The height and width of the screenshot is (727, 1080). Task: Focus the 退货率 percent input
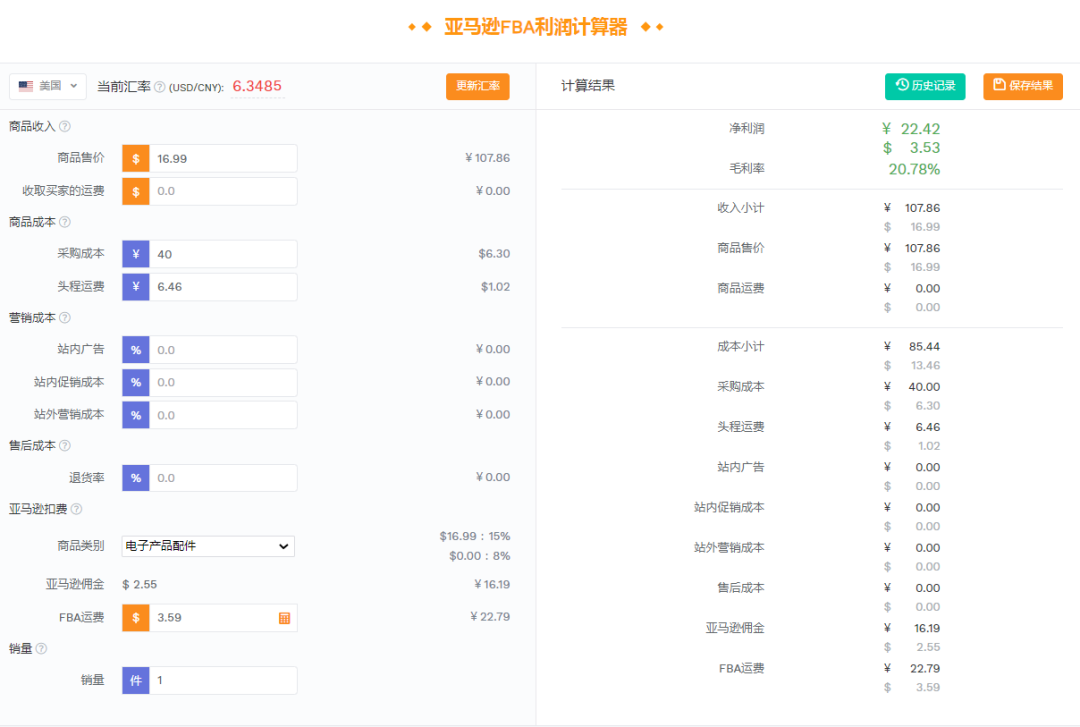click(223, 478)
